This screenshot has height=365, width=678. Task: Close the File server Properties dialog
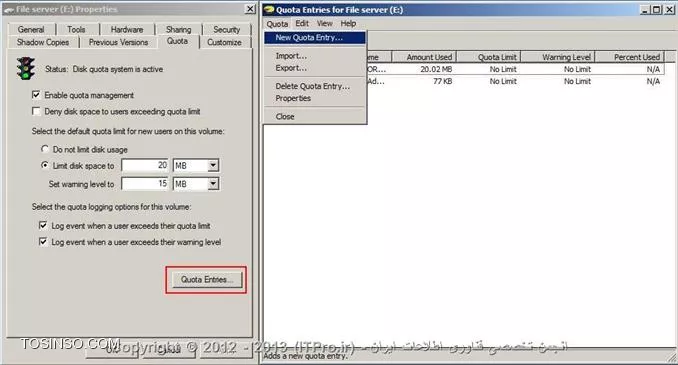click(x=250, y=9)
